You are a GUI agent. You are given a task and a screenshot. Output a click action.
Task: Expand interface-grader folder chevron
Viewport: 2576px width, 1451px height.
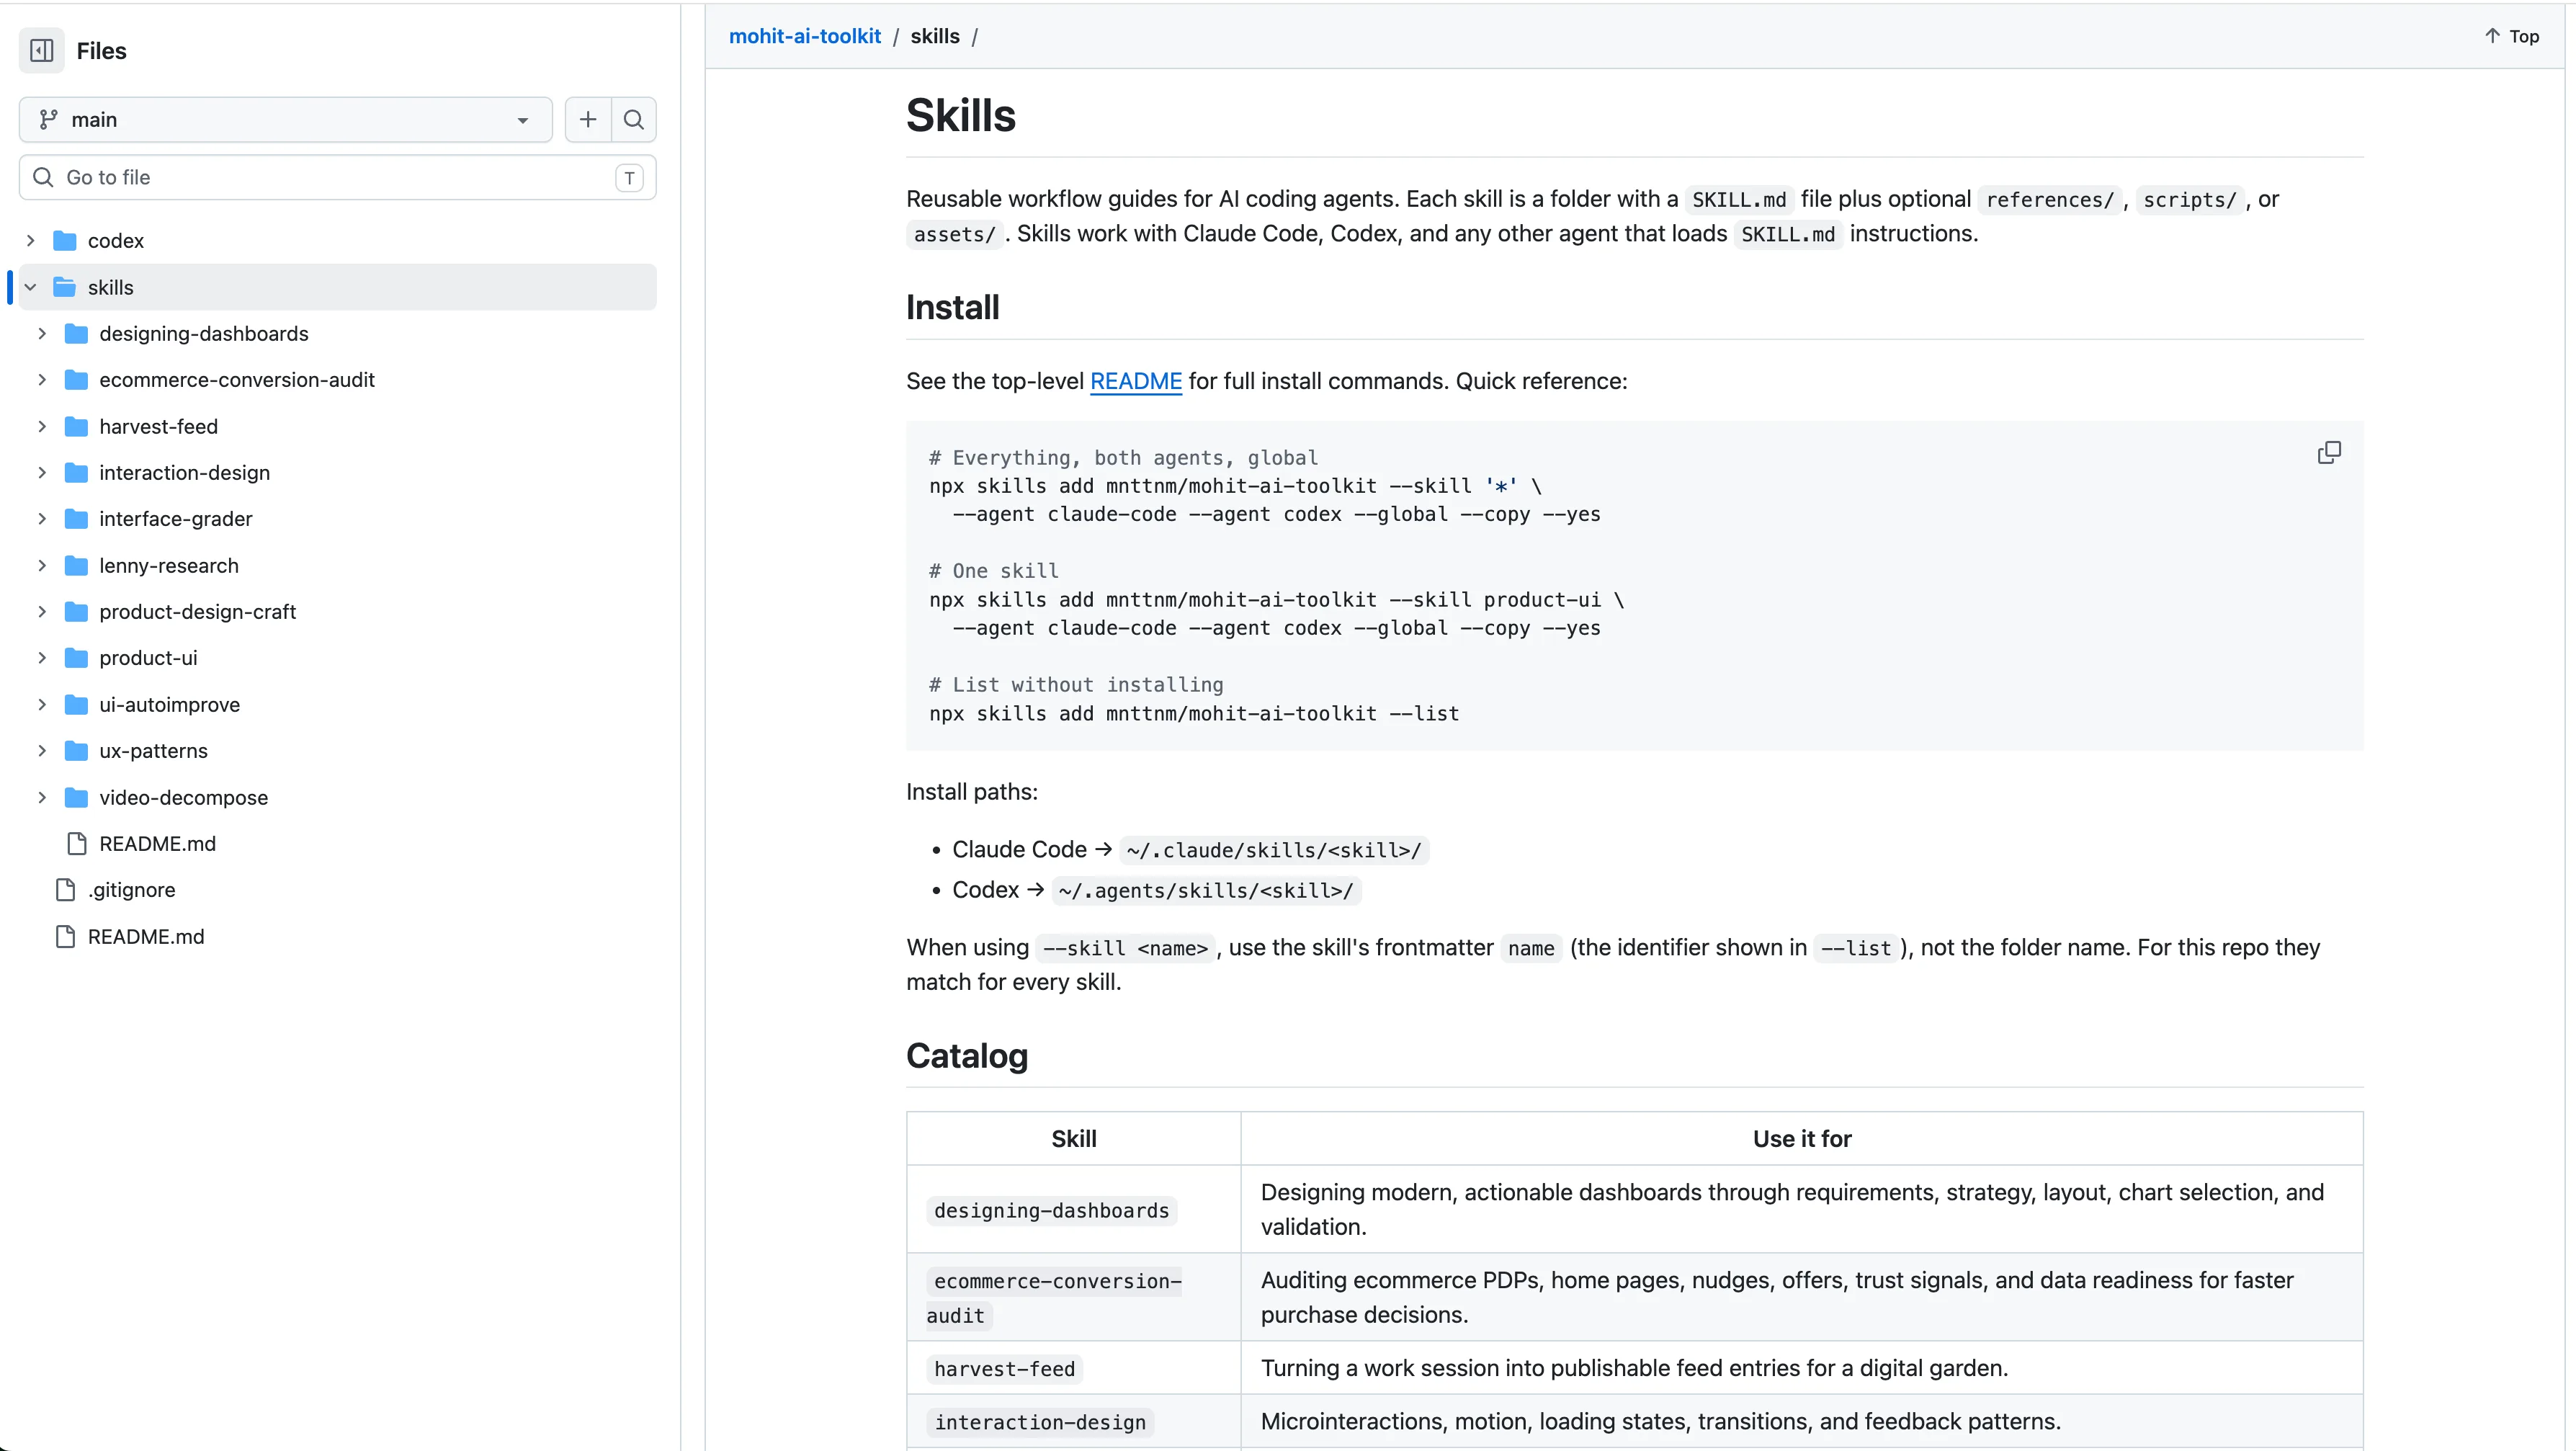(x=42, y=519)
